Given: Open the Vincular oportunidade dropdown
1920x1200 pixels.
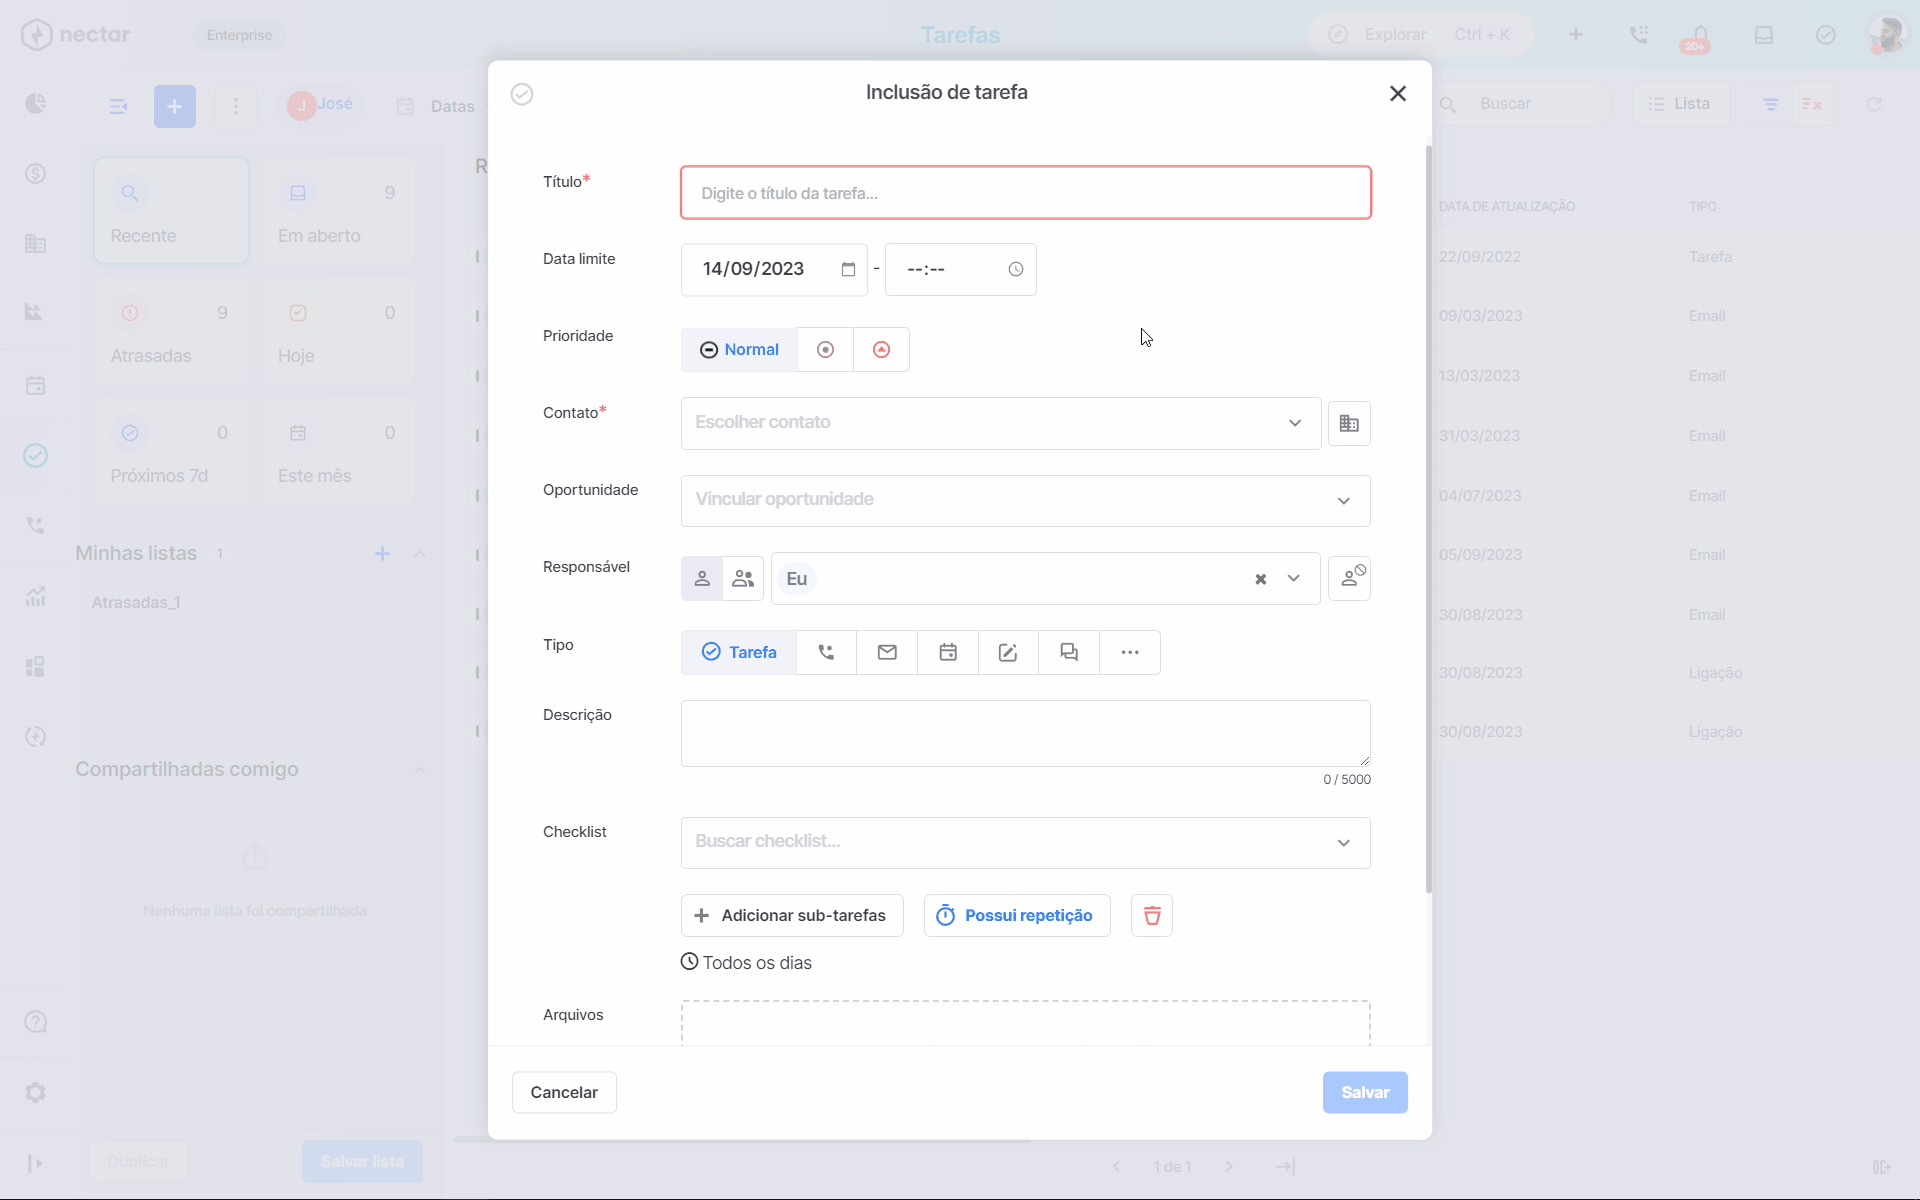Looking at the screenshot, I should (x=1026, y=500).
